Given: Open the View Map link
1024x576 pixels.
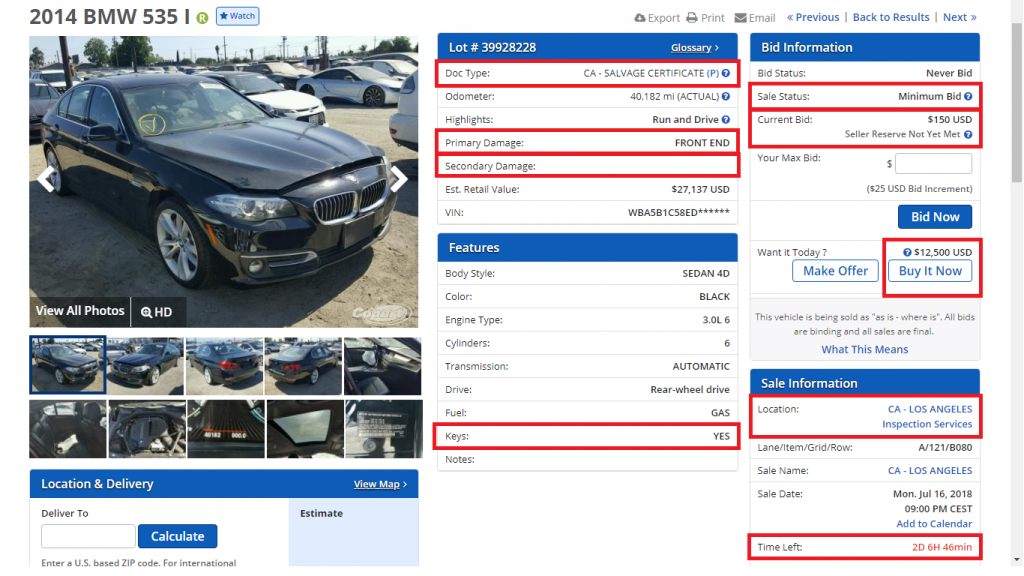Looking at the screenshot, I should [380, 484].
